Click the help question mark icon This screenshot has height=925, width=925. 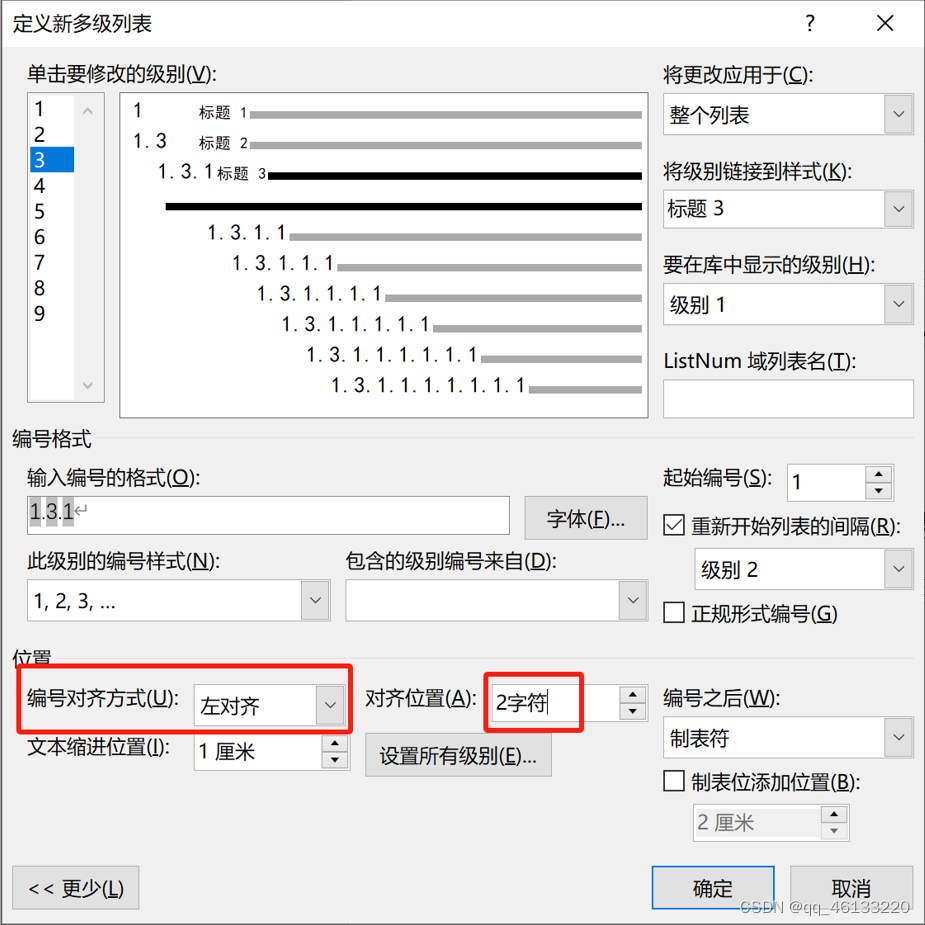coord(810,24)
